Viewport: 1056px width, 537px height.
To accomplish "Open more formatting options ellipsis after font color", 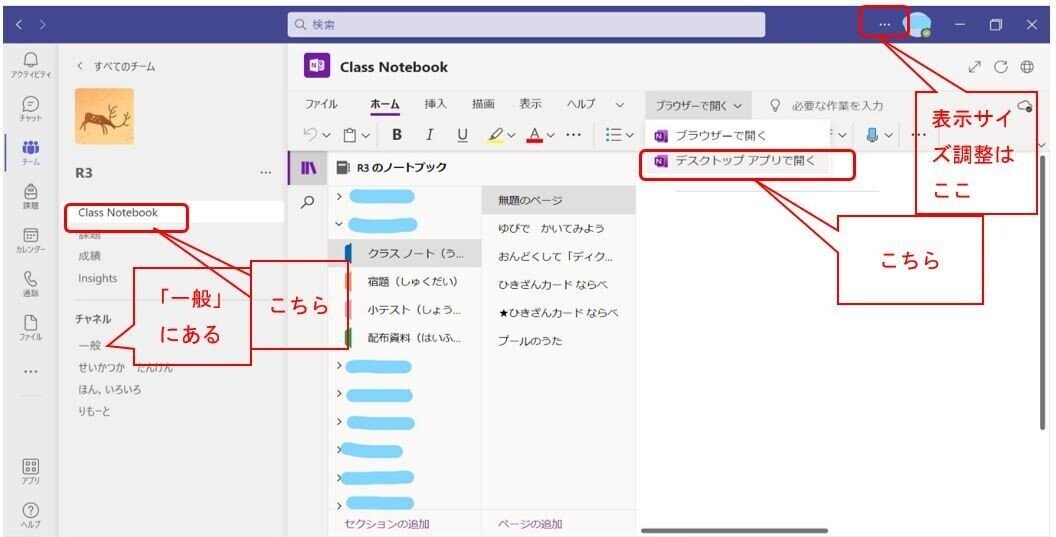I will (x=573, y=135).
